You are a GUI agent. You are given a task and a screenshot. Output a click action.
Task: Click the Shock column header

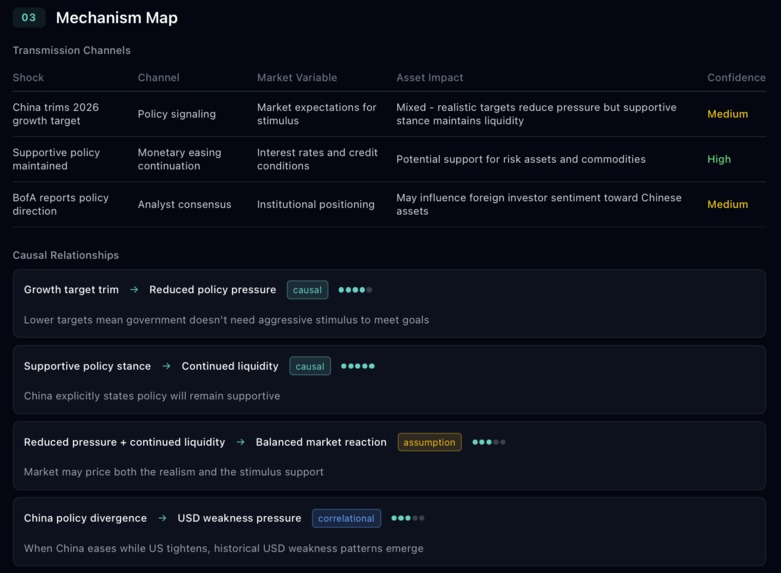pyautogui.click(x=28, y=77)
